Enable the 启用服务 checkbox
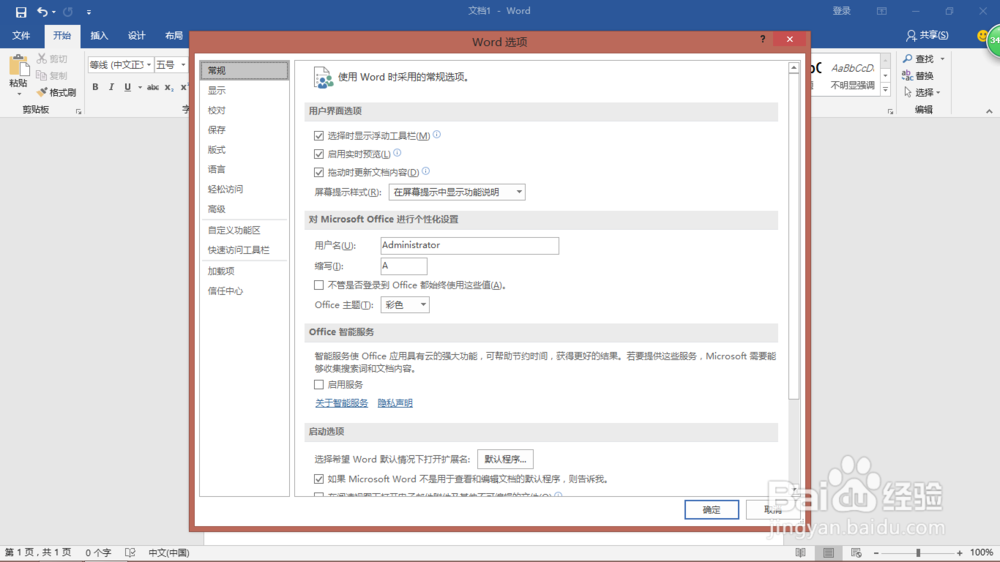 click(319, 385)
